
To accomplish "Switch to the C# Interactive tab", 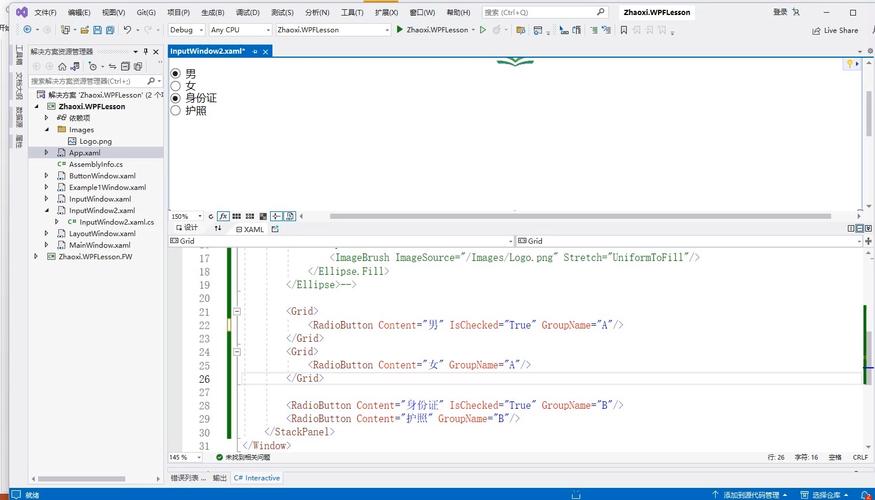I will tap(257, 478).
